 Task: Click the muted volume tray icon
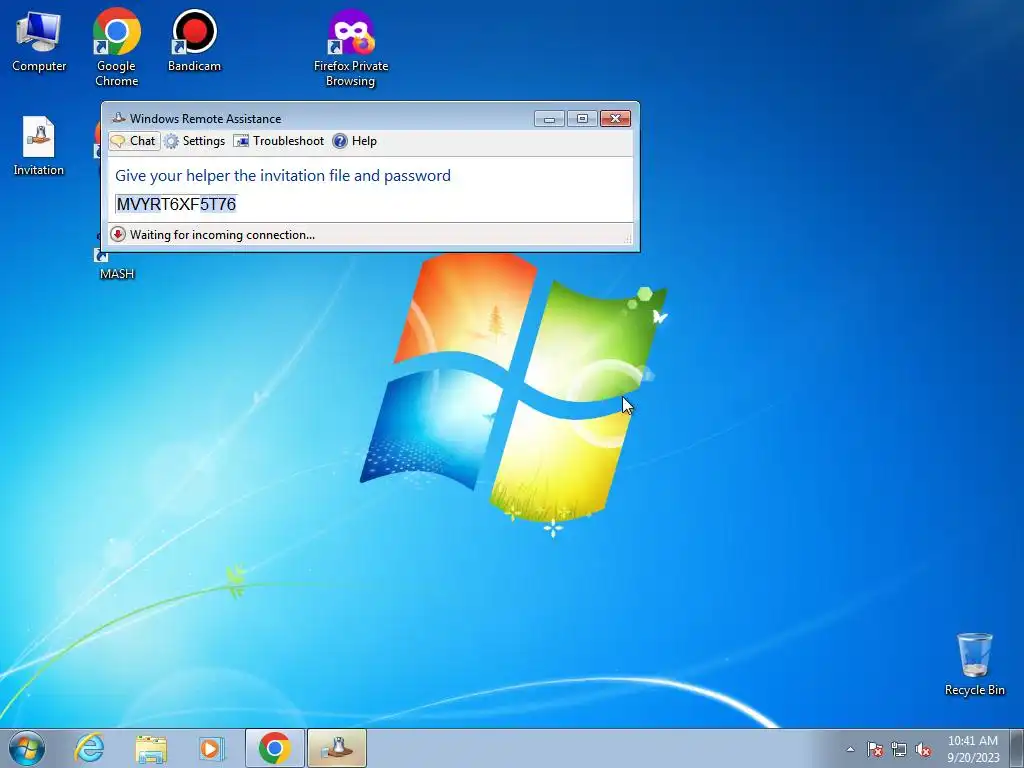(x=923, y=749)
